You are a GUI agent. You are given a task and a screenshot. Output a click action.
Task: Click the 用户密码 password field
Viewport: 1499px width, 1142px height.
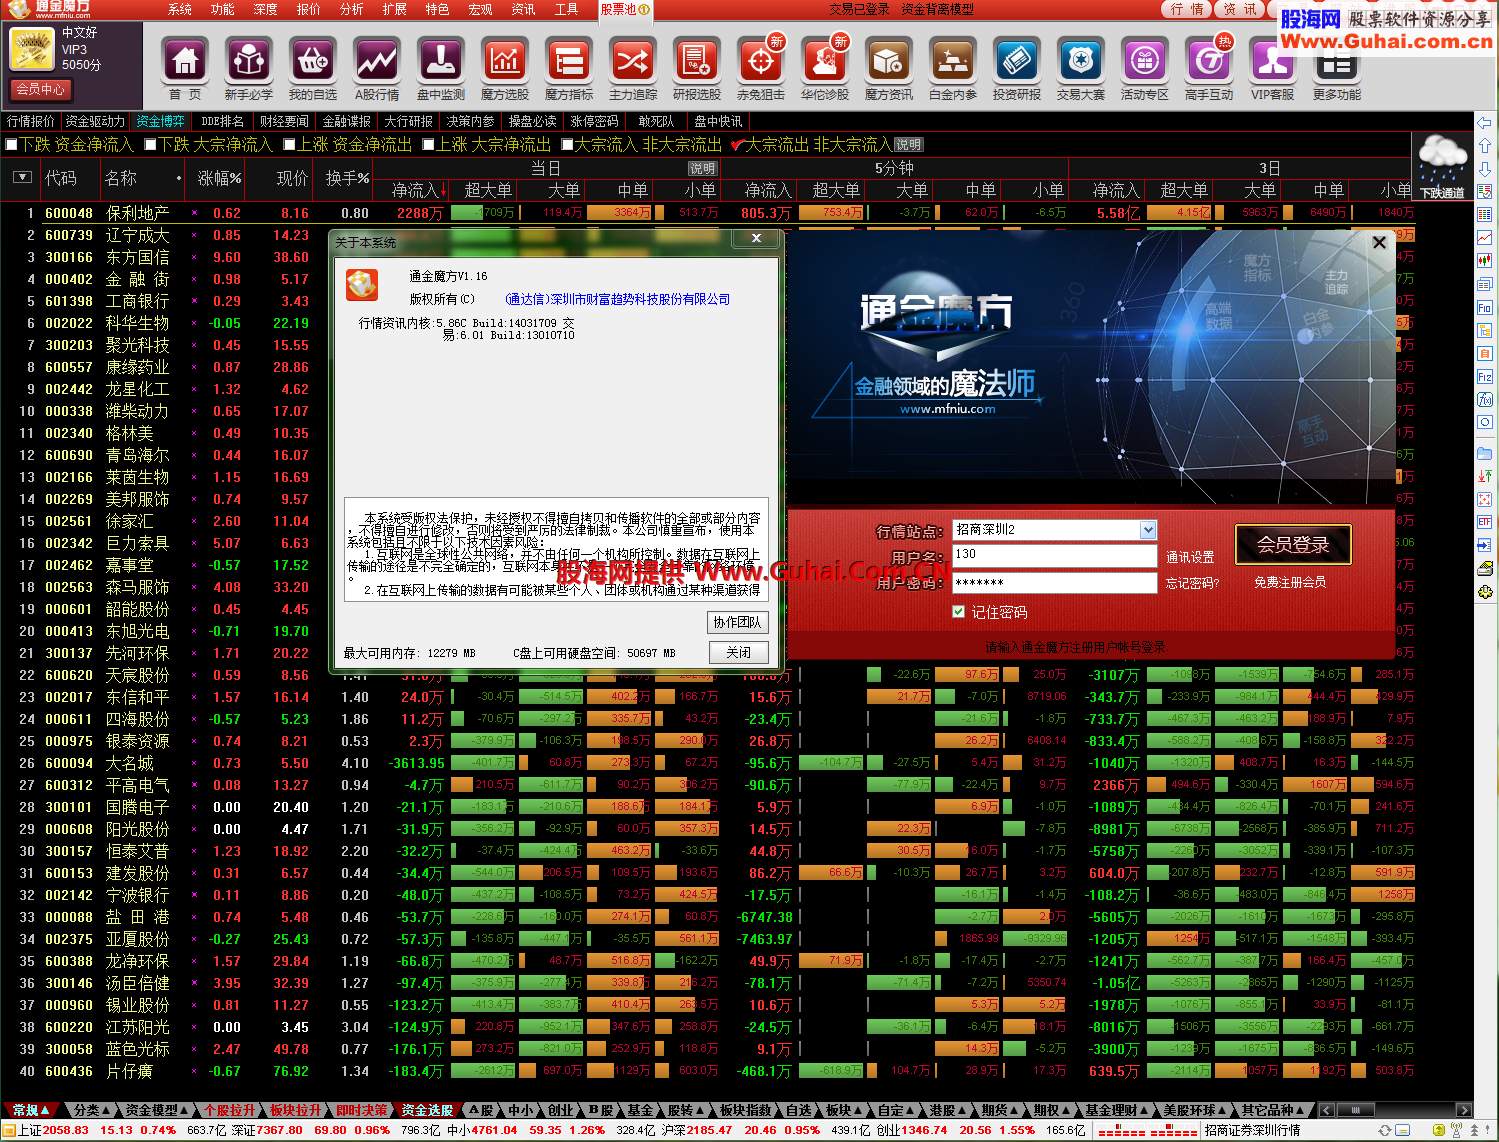(1054, 582)
